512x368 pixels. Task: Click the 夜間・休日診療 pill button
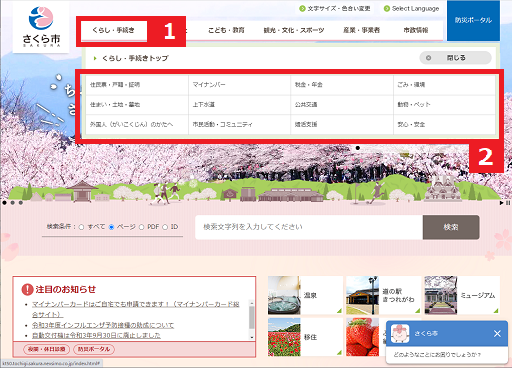point(46,349)
